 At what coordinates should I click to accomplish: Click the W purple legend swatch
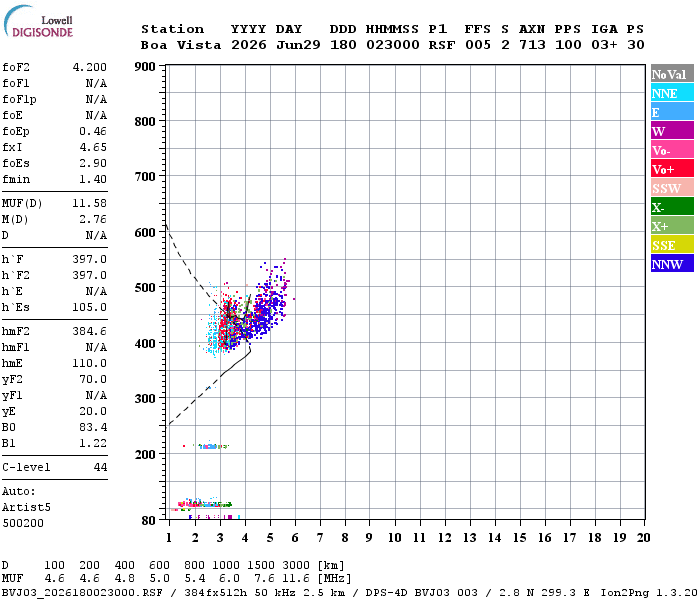tap(672, 131)
